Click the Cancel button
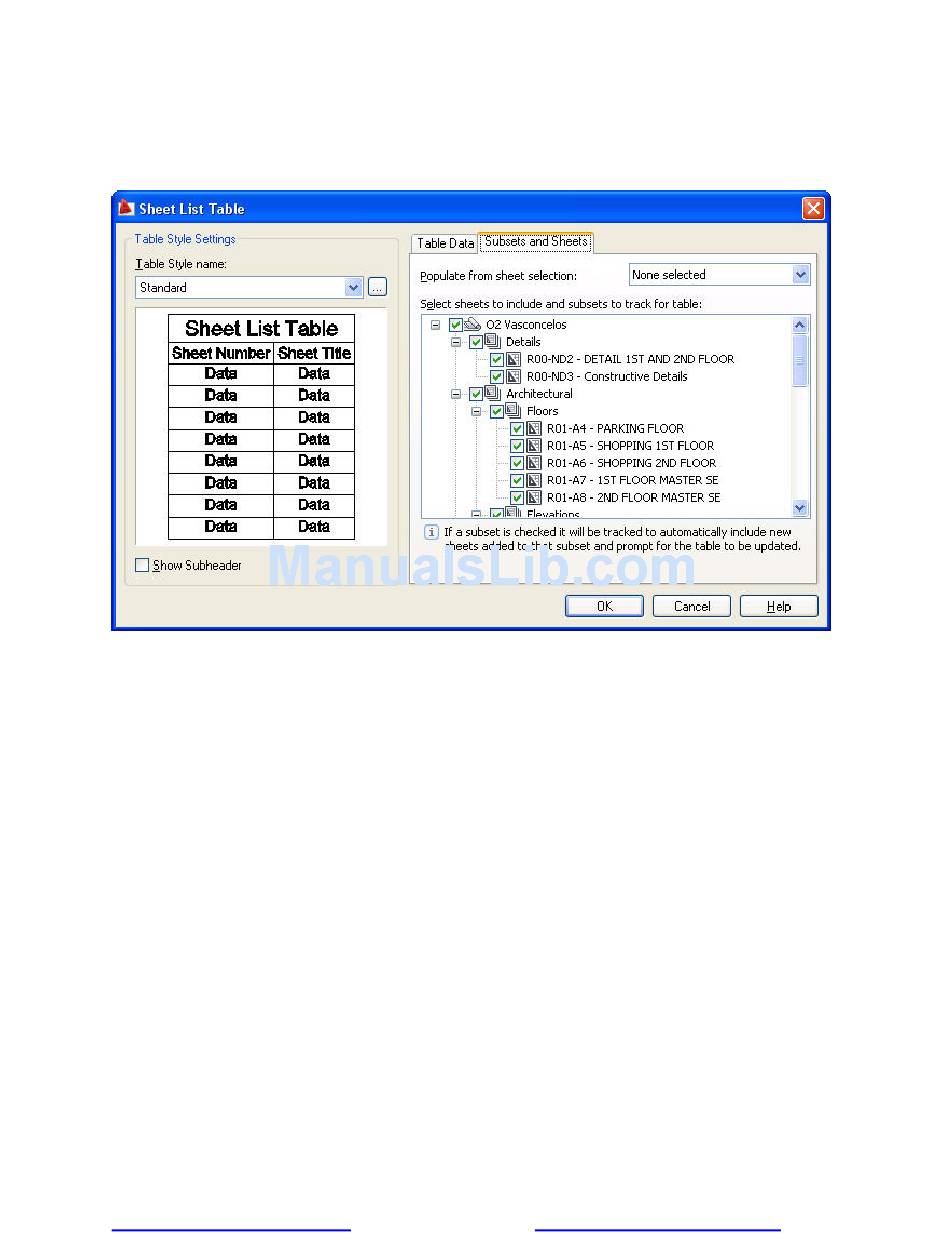 (x=692, y=606)
